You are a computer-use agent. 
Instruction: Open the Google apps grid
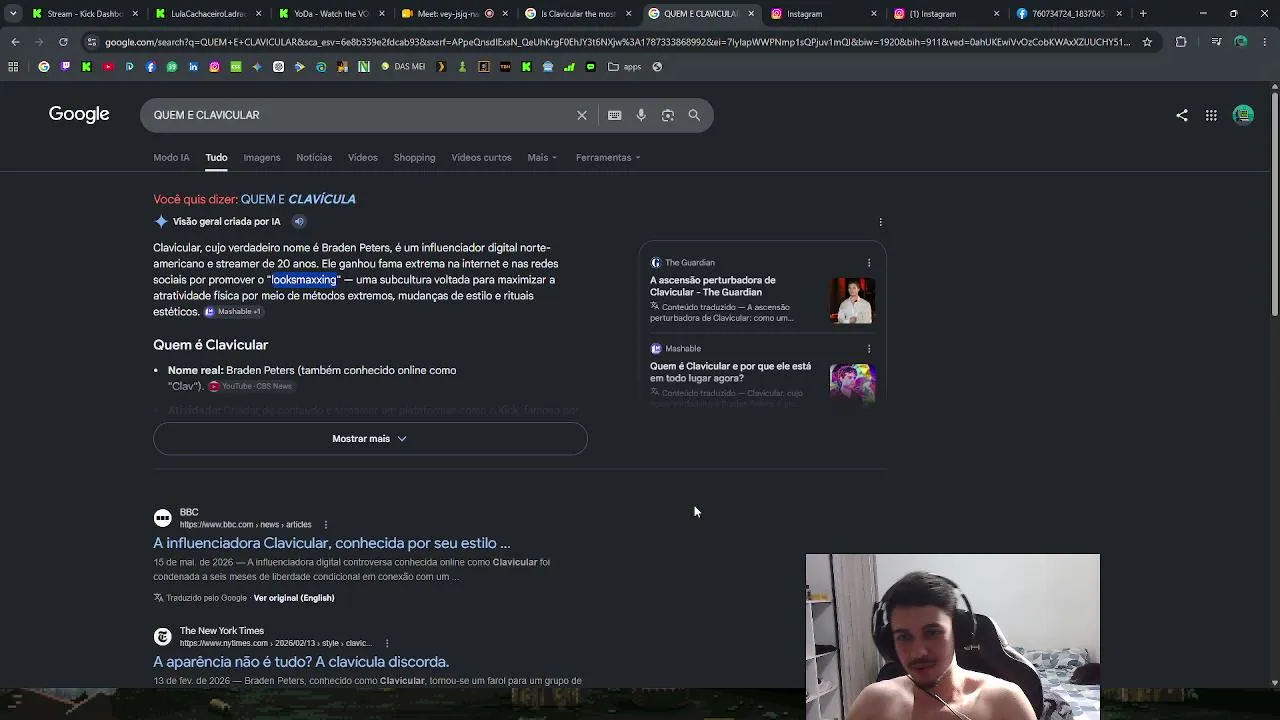(x=1211, y=115)
